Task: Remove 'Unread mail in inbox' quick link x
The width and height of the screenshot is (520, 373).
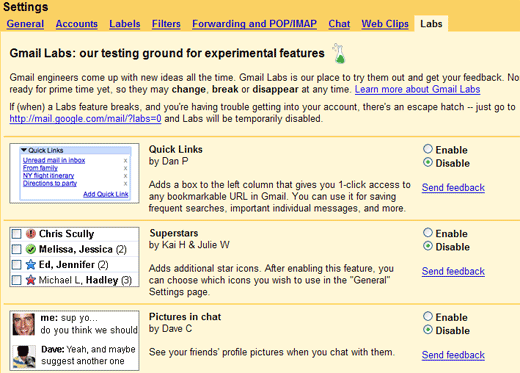Action: [125, 161]
